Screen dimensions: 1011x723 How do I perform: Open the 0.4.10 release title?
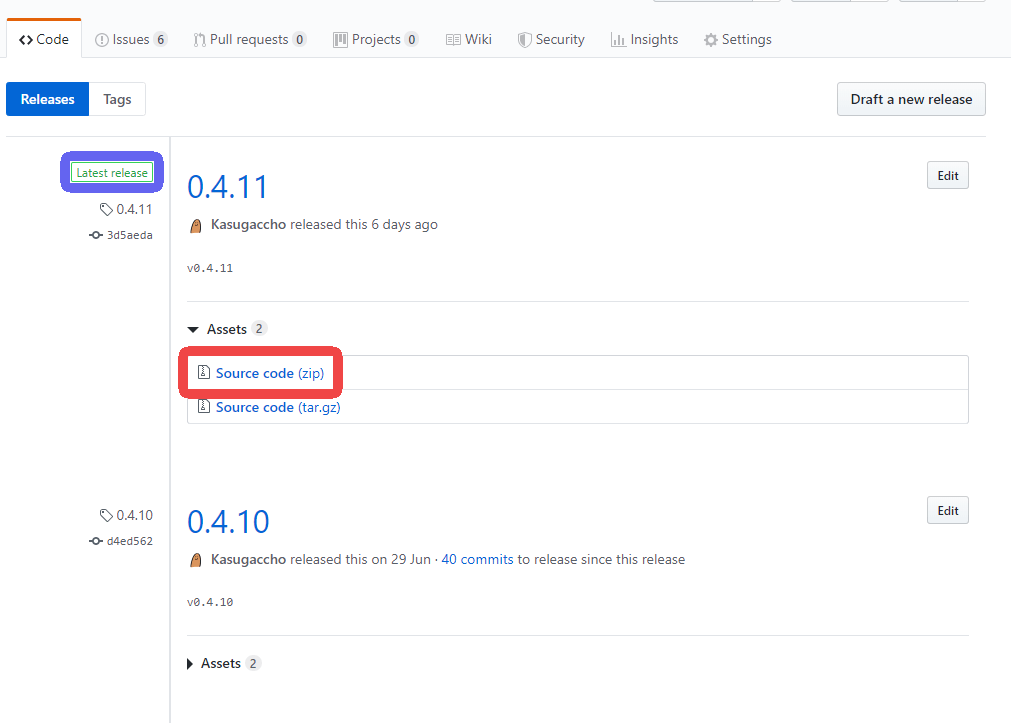[x=228, y=521]
